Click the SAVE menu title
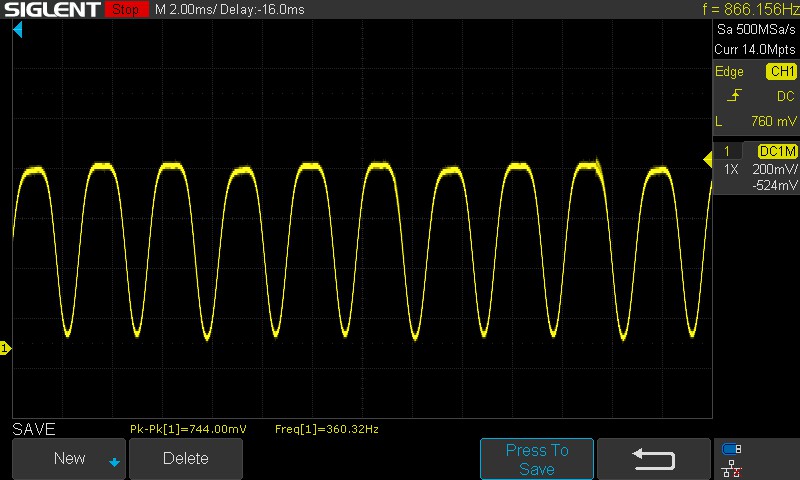Image resolution: width=800 pixels, height=480 pixels. tap(34, 429)
